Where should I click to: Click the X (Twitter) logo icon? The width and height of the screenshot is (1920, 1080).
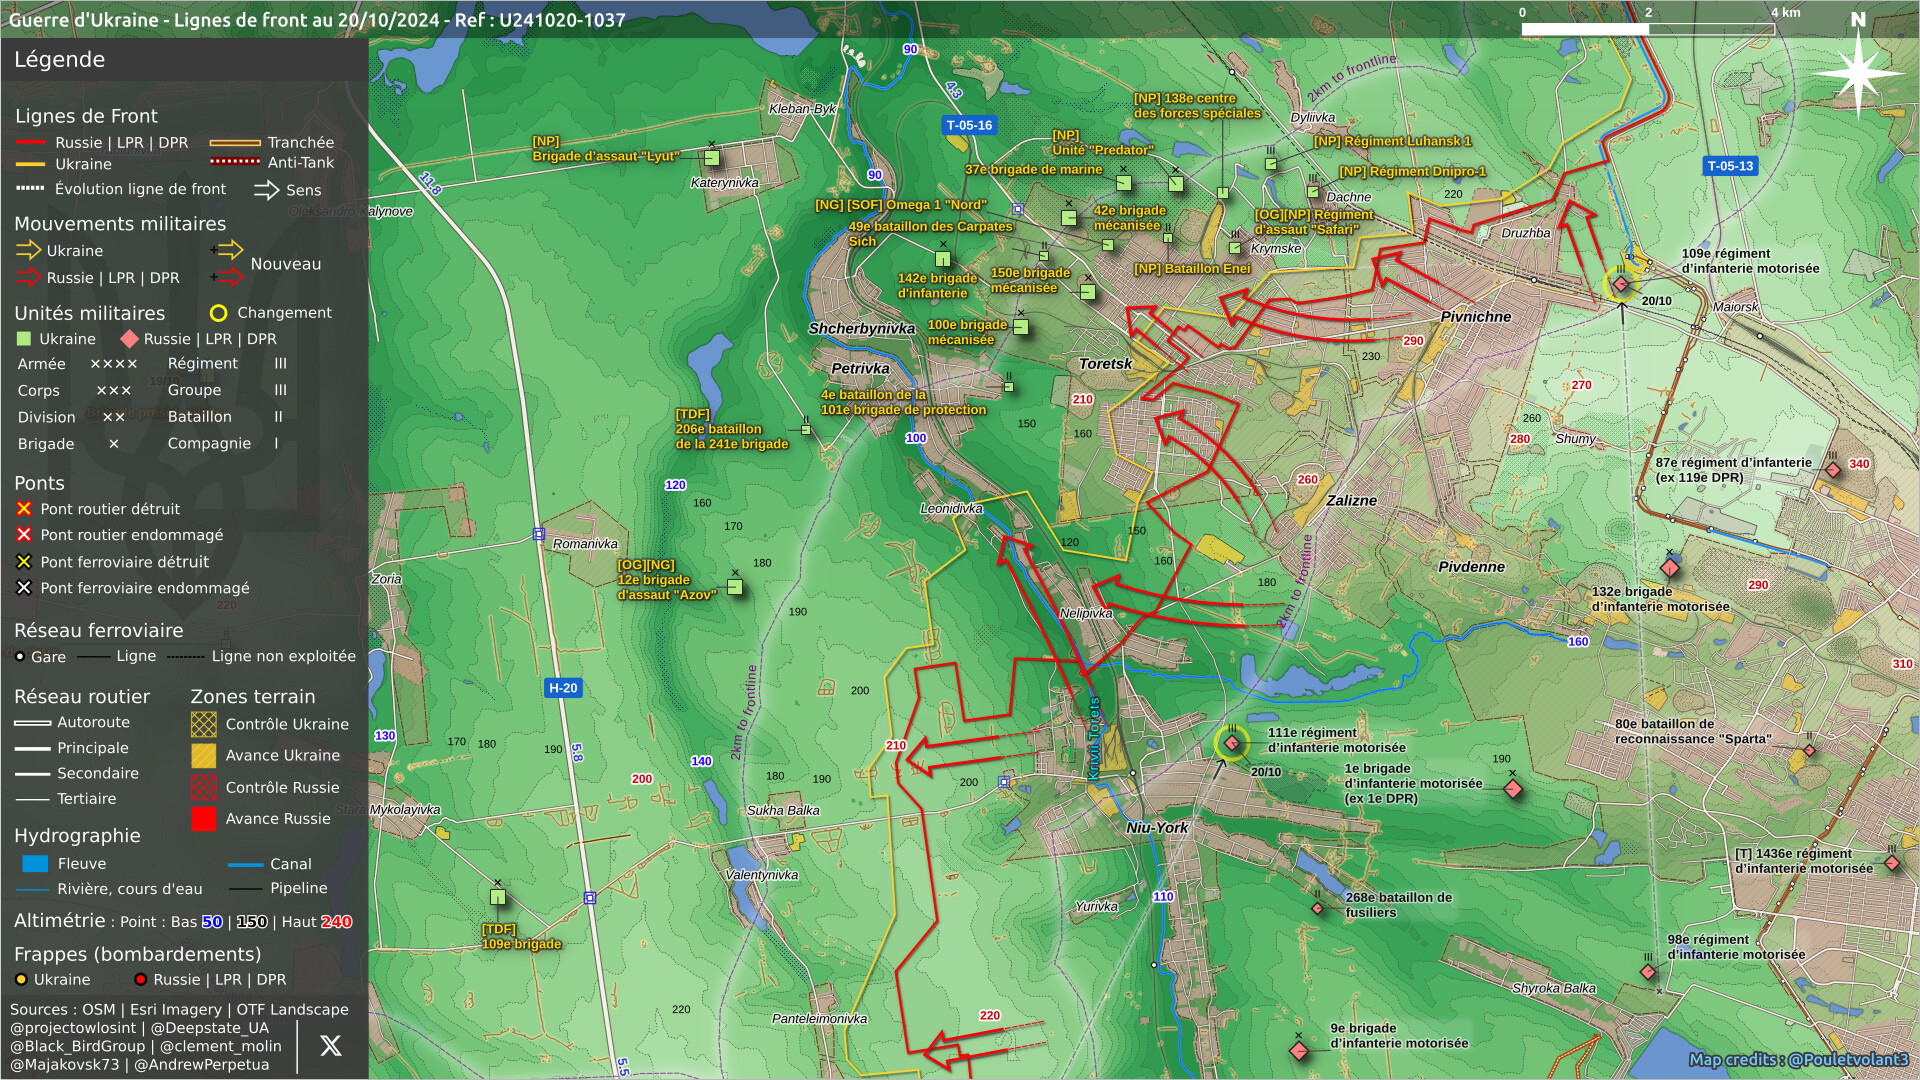pos(330,1046)
